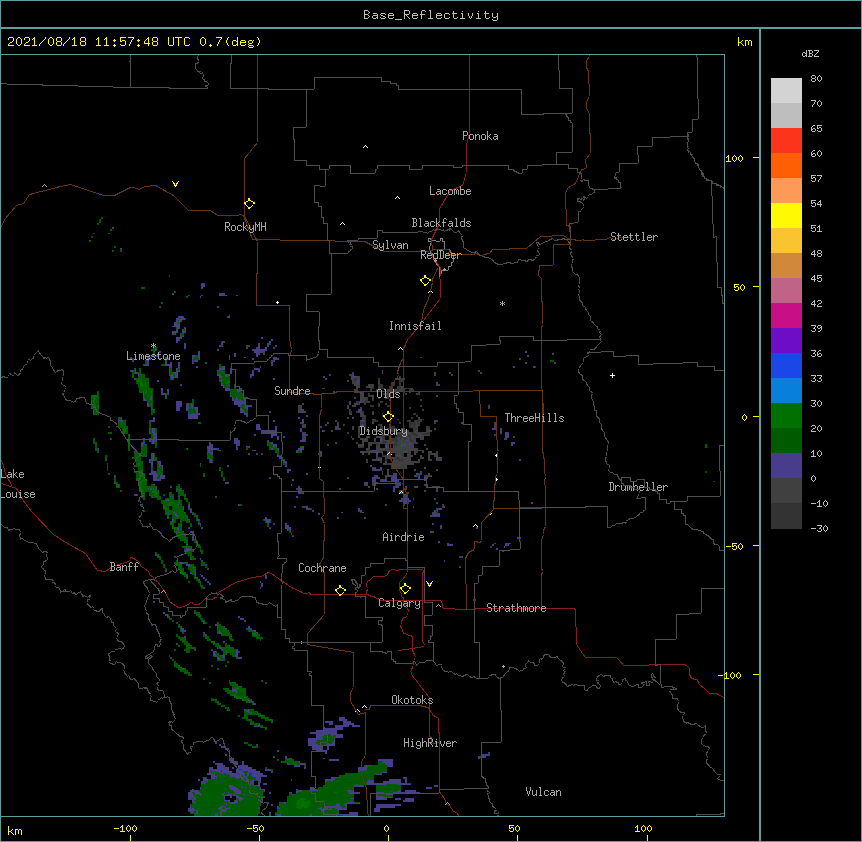862x842 pixels.
Task: Click the yellow diamond marker above Calgary label
Action: pos(405,589)
